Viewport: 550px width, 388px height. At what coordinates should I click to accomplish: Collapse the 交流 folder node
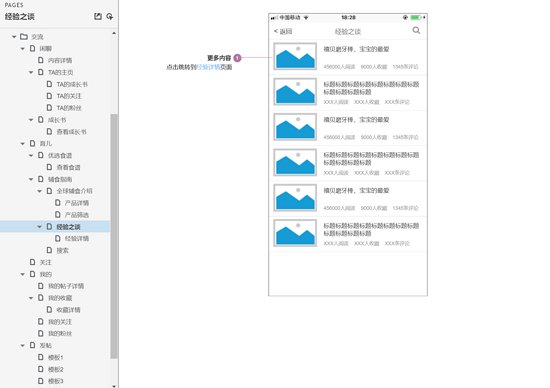tap(14, 36)
